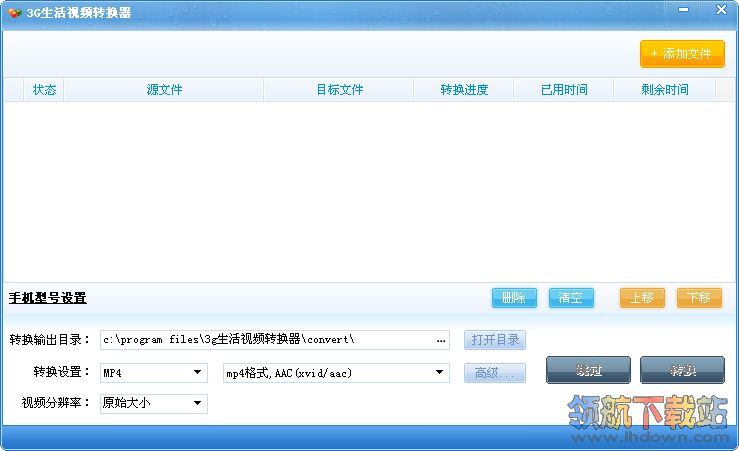Click the 视频分辨率： label
The width and height of the screenshot is (739, 451).
click(56, 403)
